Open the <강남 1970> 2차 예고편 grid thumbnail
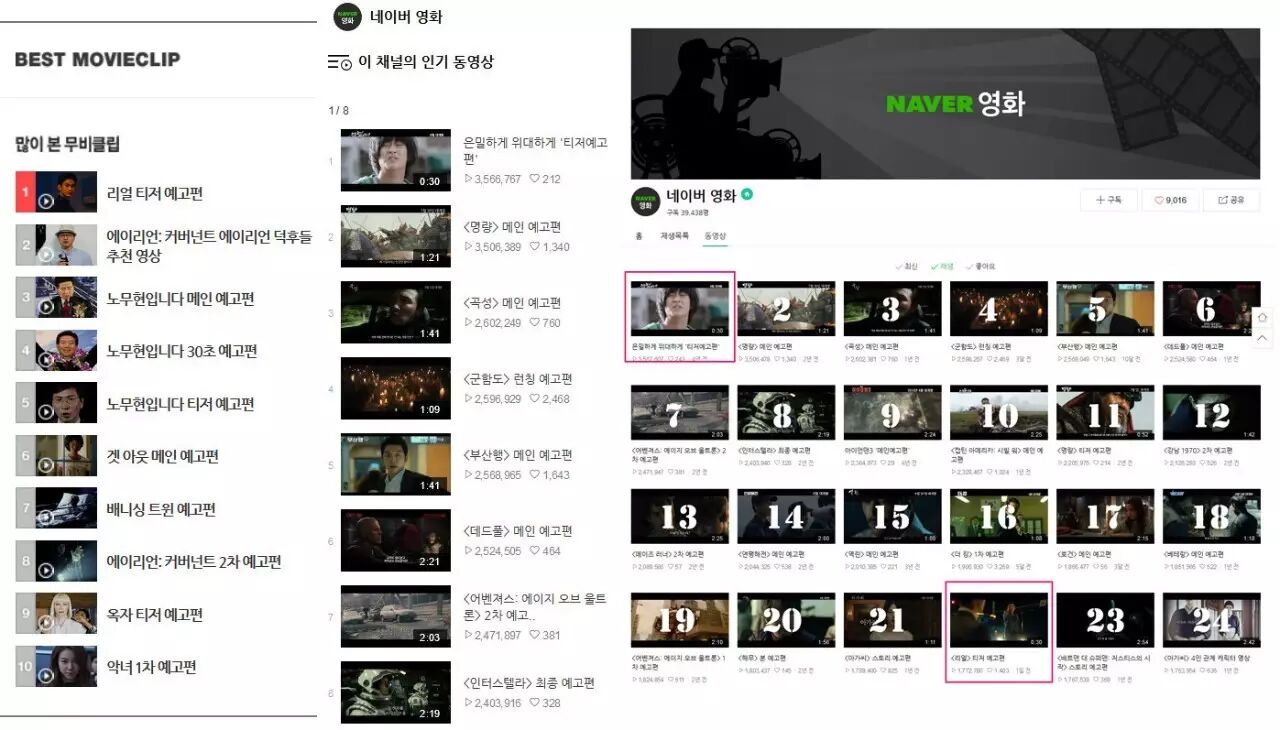The image size is (1280, 730). point(1211,412)
